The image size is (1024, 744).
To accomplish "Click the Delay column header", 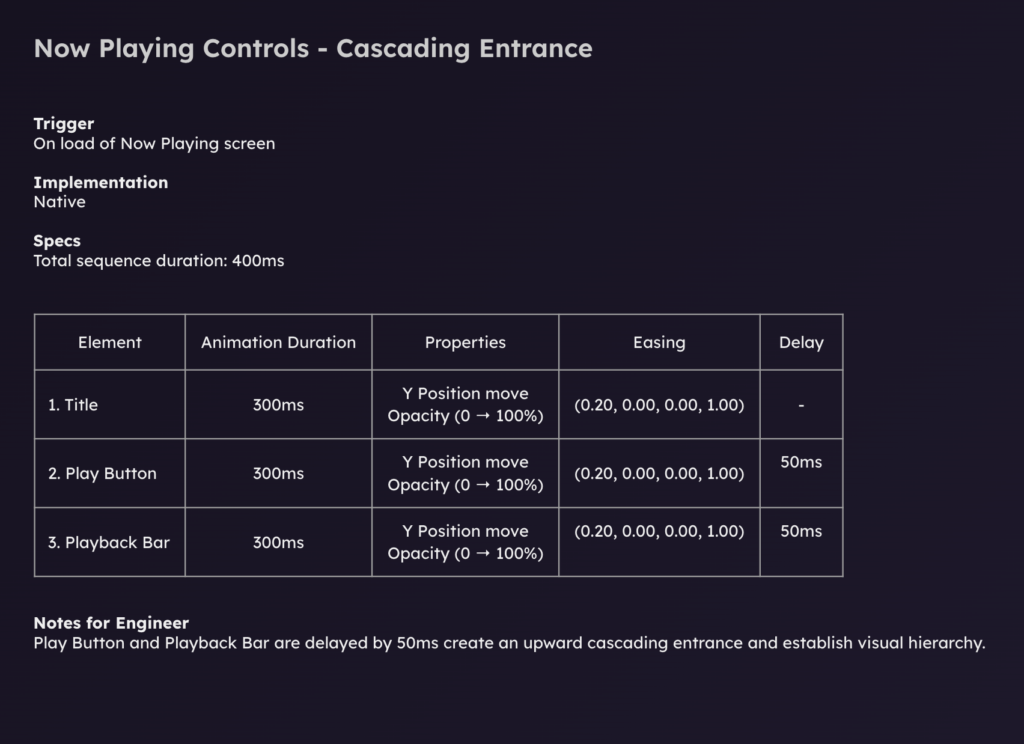I will click(x=801, y=342).
